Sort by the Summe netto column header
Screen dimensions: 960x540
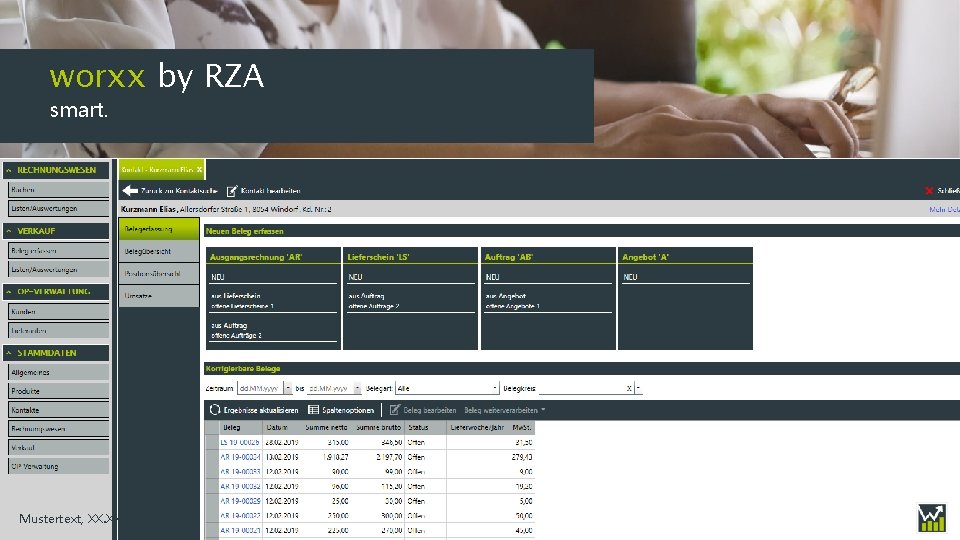[326, 427]
